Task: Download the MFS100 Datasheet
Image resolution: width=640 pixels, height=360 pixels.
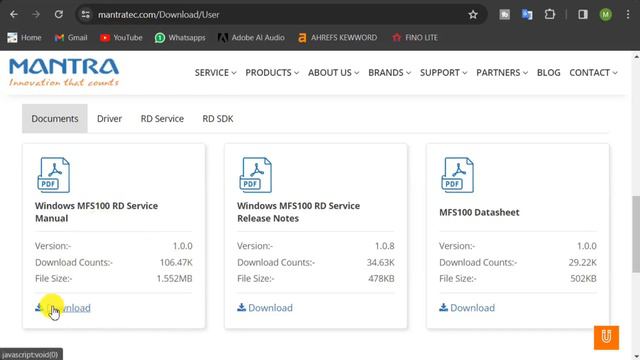Action: (467, 308)
